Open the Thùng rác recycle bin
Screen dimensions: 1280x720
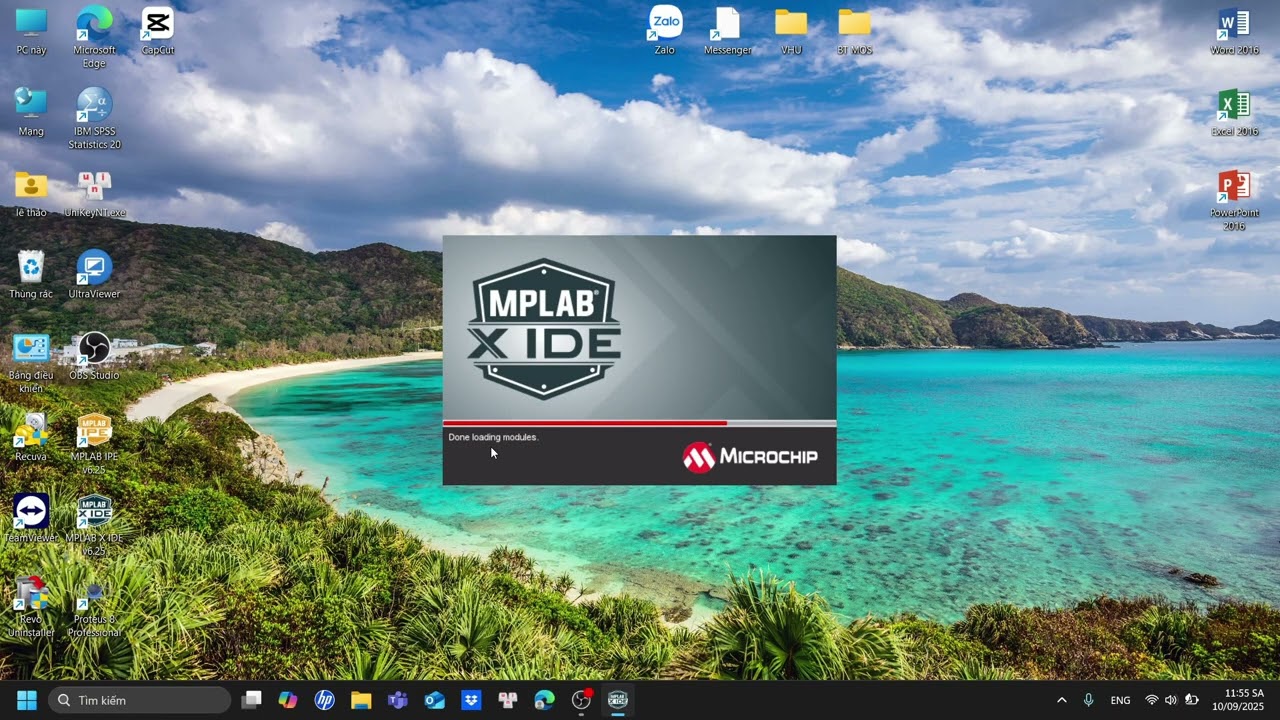click(x=31, y=275)
